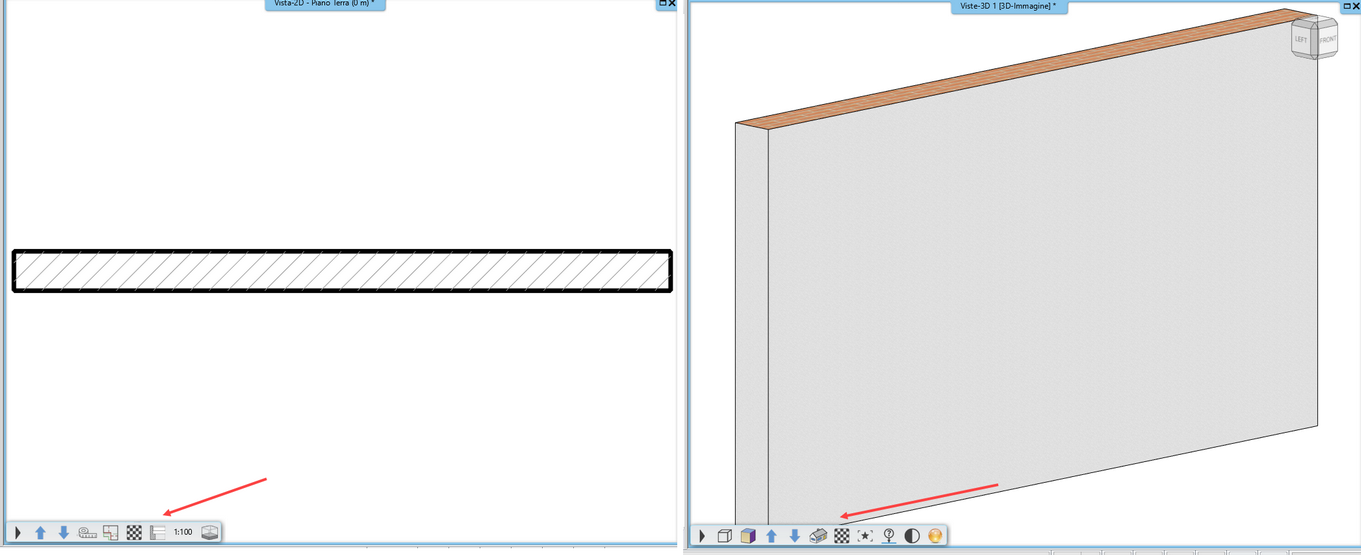1361x555 pixels.
Task: Toggle half-circle contrast shading icon
Action: [x=912, y=536]
